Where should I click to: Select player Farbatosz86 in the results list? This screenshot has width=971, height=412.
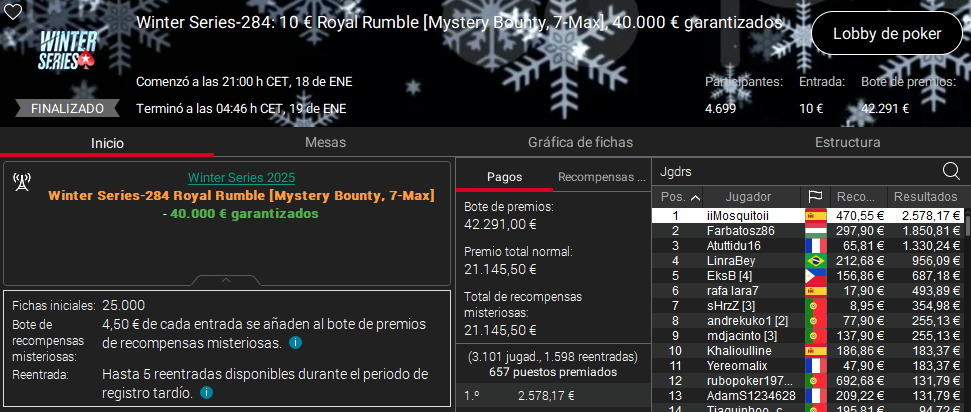click(x=740, y=230)
